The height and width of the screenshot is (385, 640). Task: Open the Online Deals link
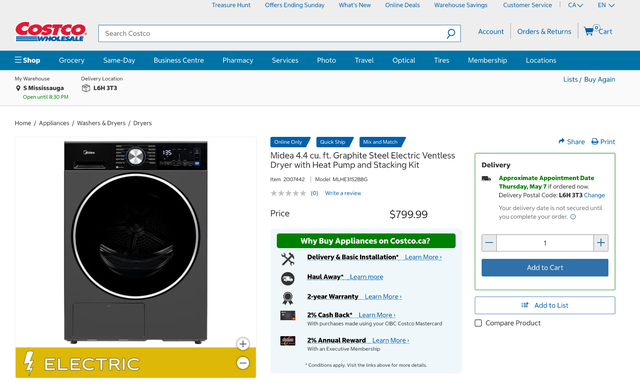click(x=402, y=5)
